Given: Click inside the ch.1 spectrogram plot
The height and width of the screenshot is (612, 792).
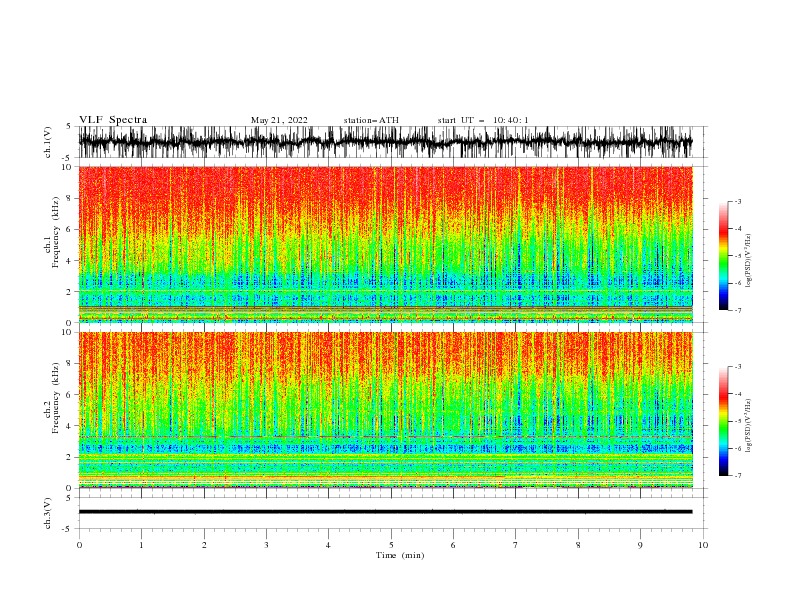Looking at the screenshot, I should (x=385, y=244).
